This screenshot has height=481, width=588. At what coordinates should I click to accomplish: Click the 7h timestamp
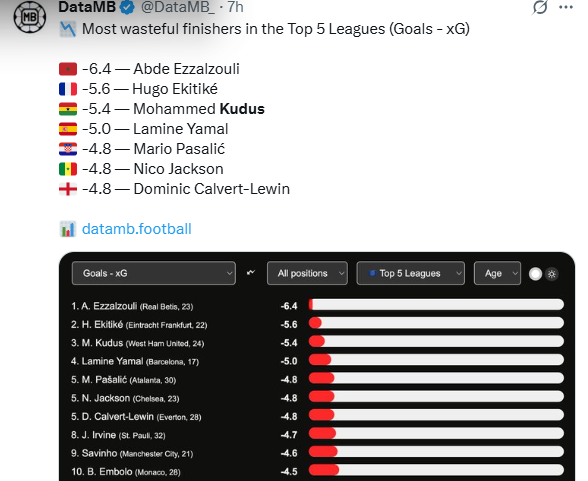point(236,7)
